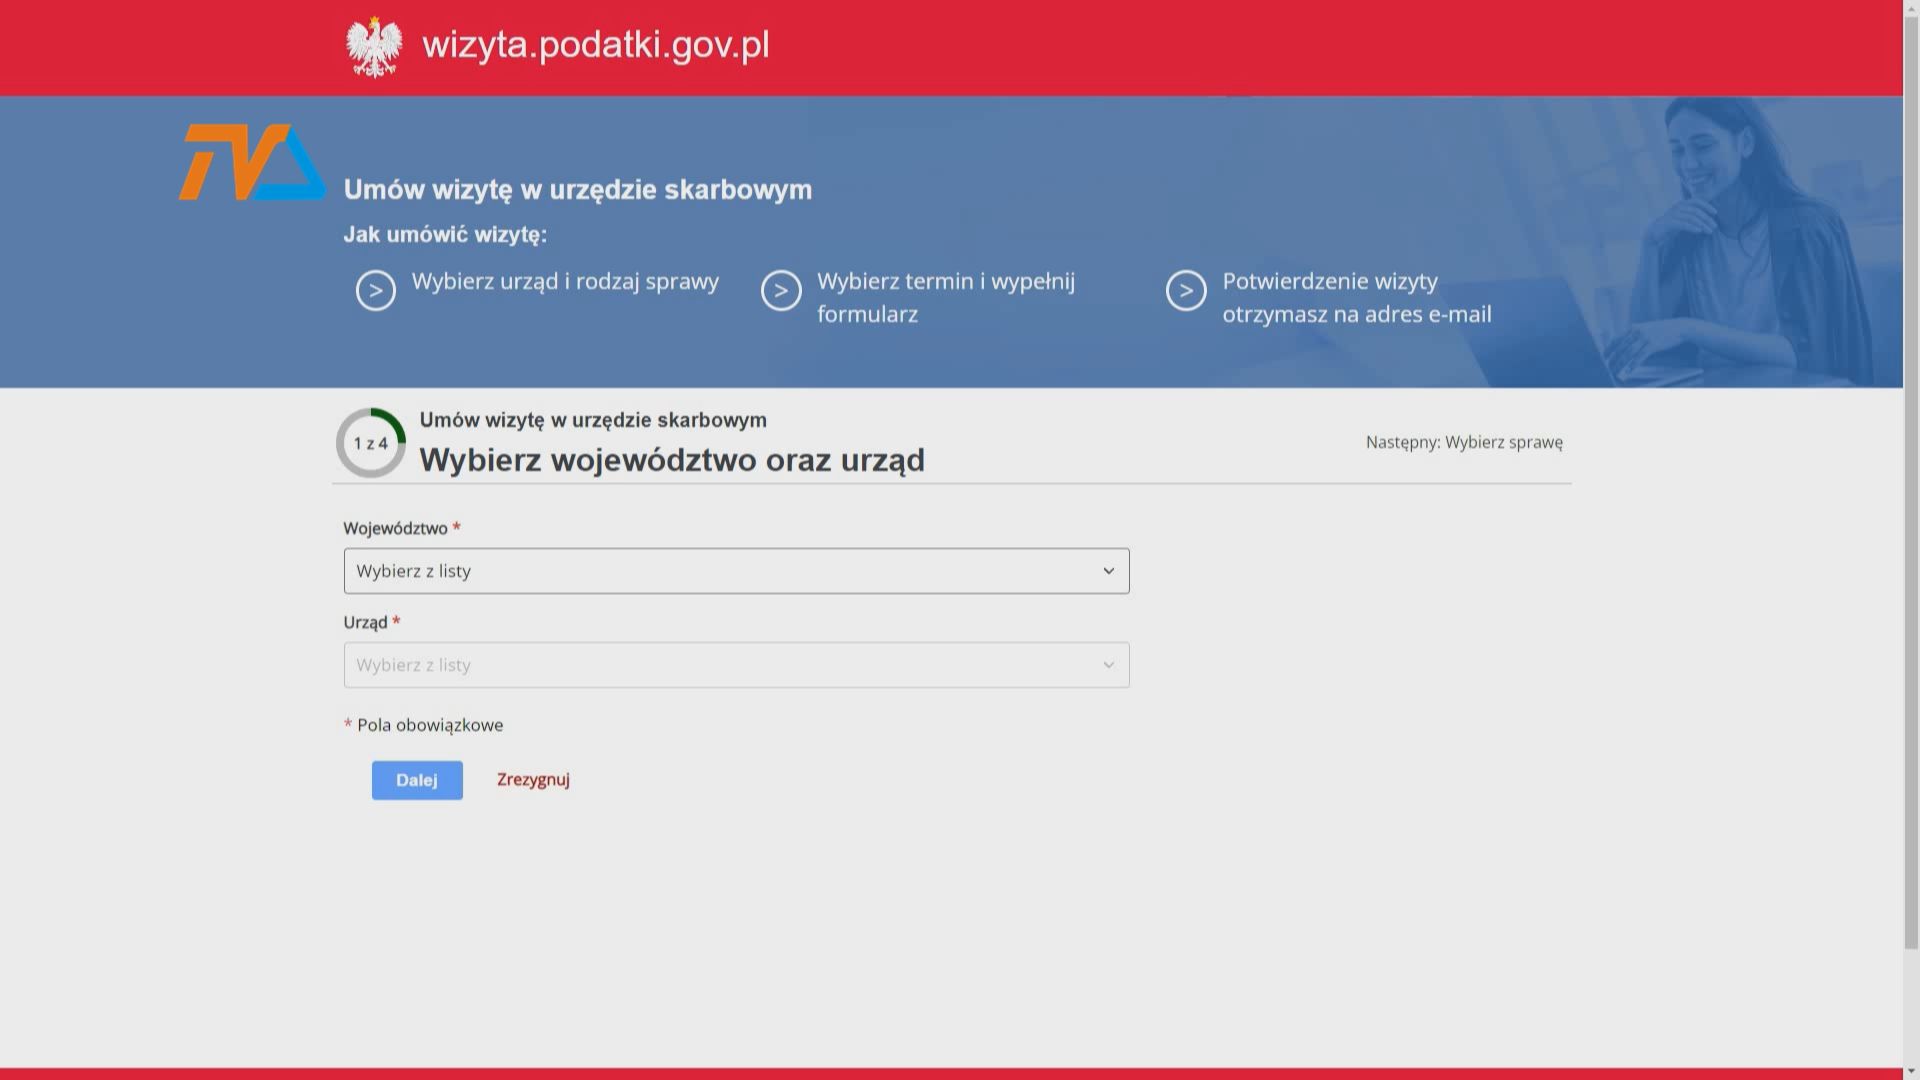Click the Polish eagle emblem
This screenshot has height=1080, width=1920.
coord(374,47)
